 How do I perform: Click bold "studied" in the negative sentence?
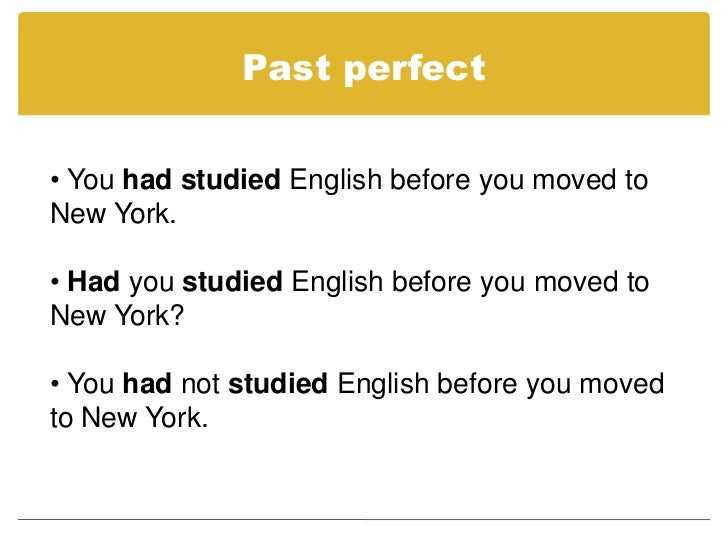tap(278, 383)
